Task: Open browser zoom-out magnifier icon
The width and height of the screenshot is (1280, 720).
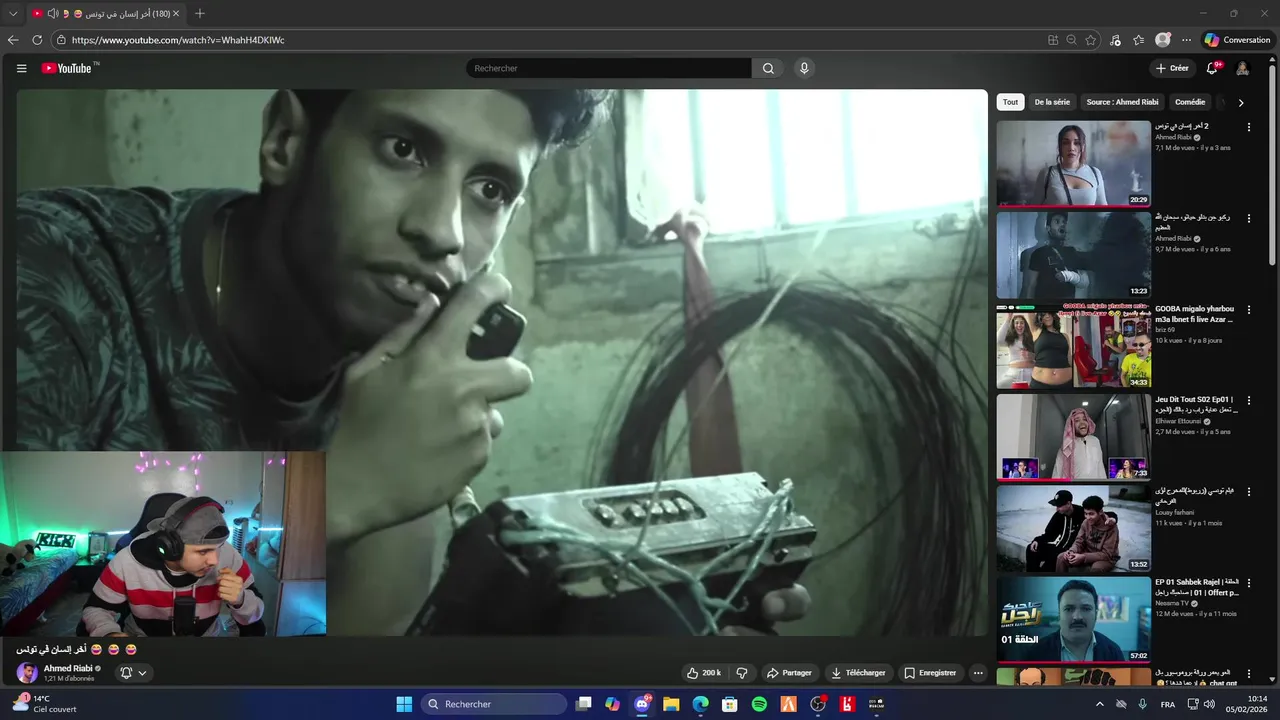Action: click(1071, 40)
